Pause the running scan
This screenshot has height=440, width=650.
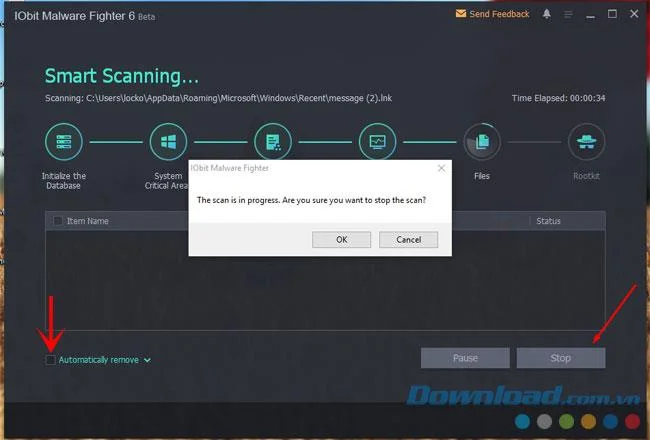click(465, 358)
